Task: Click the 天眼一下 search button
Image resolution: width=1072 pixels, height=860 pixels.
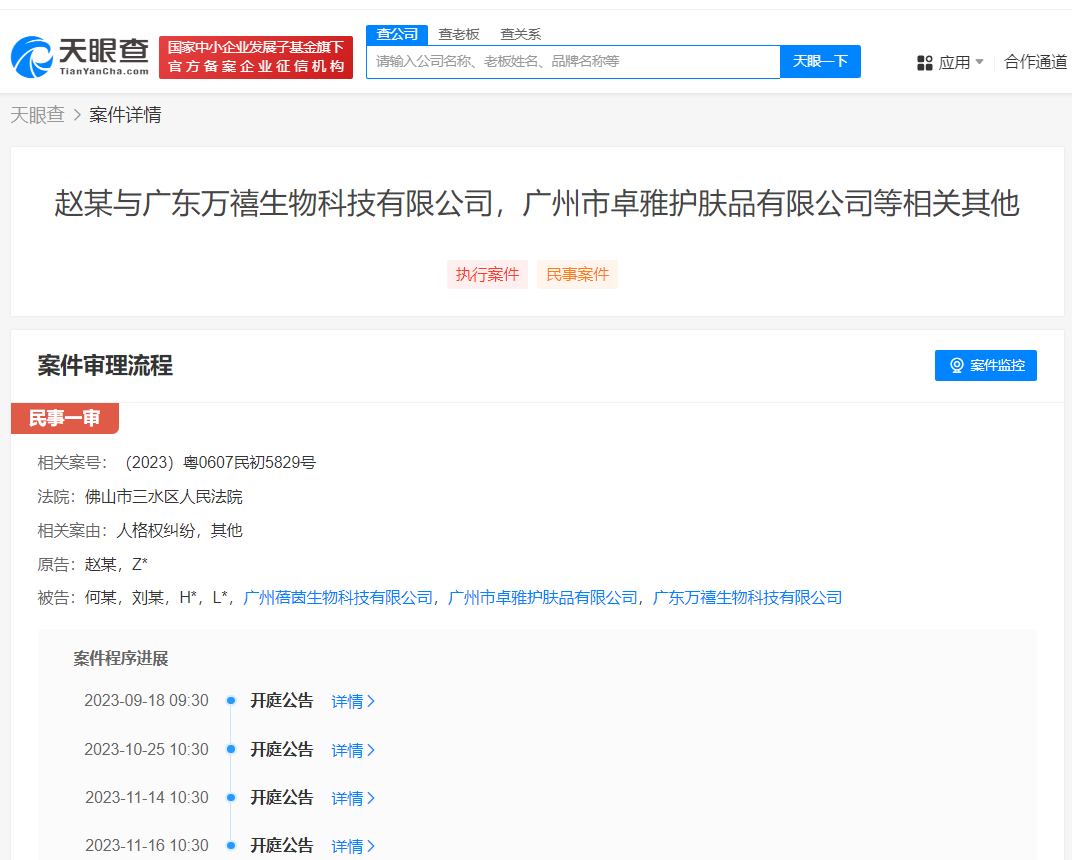Action: pyautogui.click(x=820, y=61)
